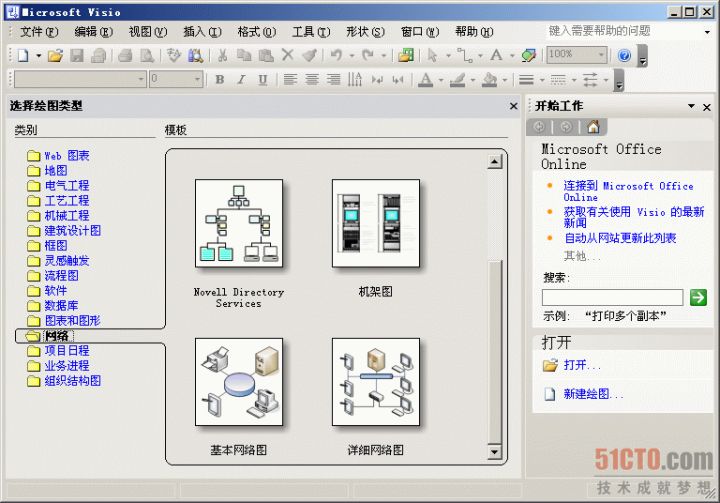Open the line ends dropdown arrow
Image resolution: width=720 pixels, height=503 pixels.
tap(606, 80)
